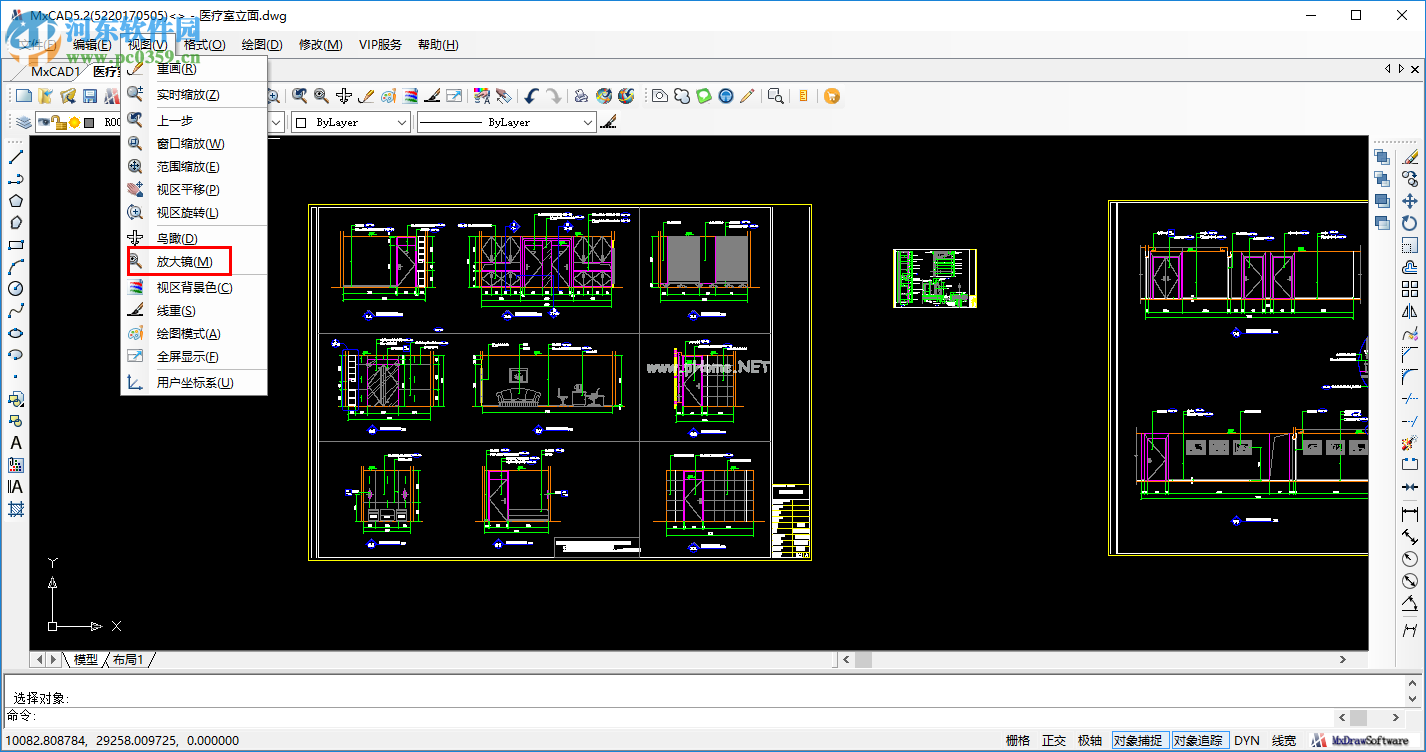The width and height of the screenshot is (1426, 752).
Task: Select the Ellipse draw tool
Action: pyautogui.click(x=16, y=332)
